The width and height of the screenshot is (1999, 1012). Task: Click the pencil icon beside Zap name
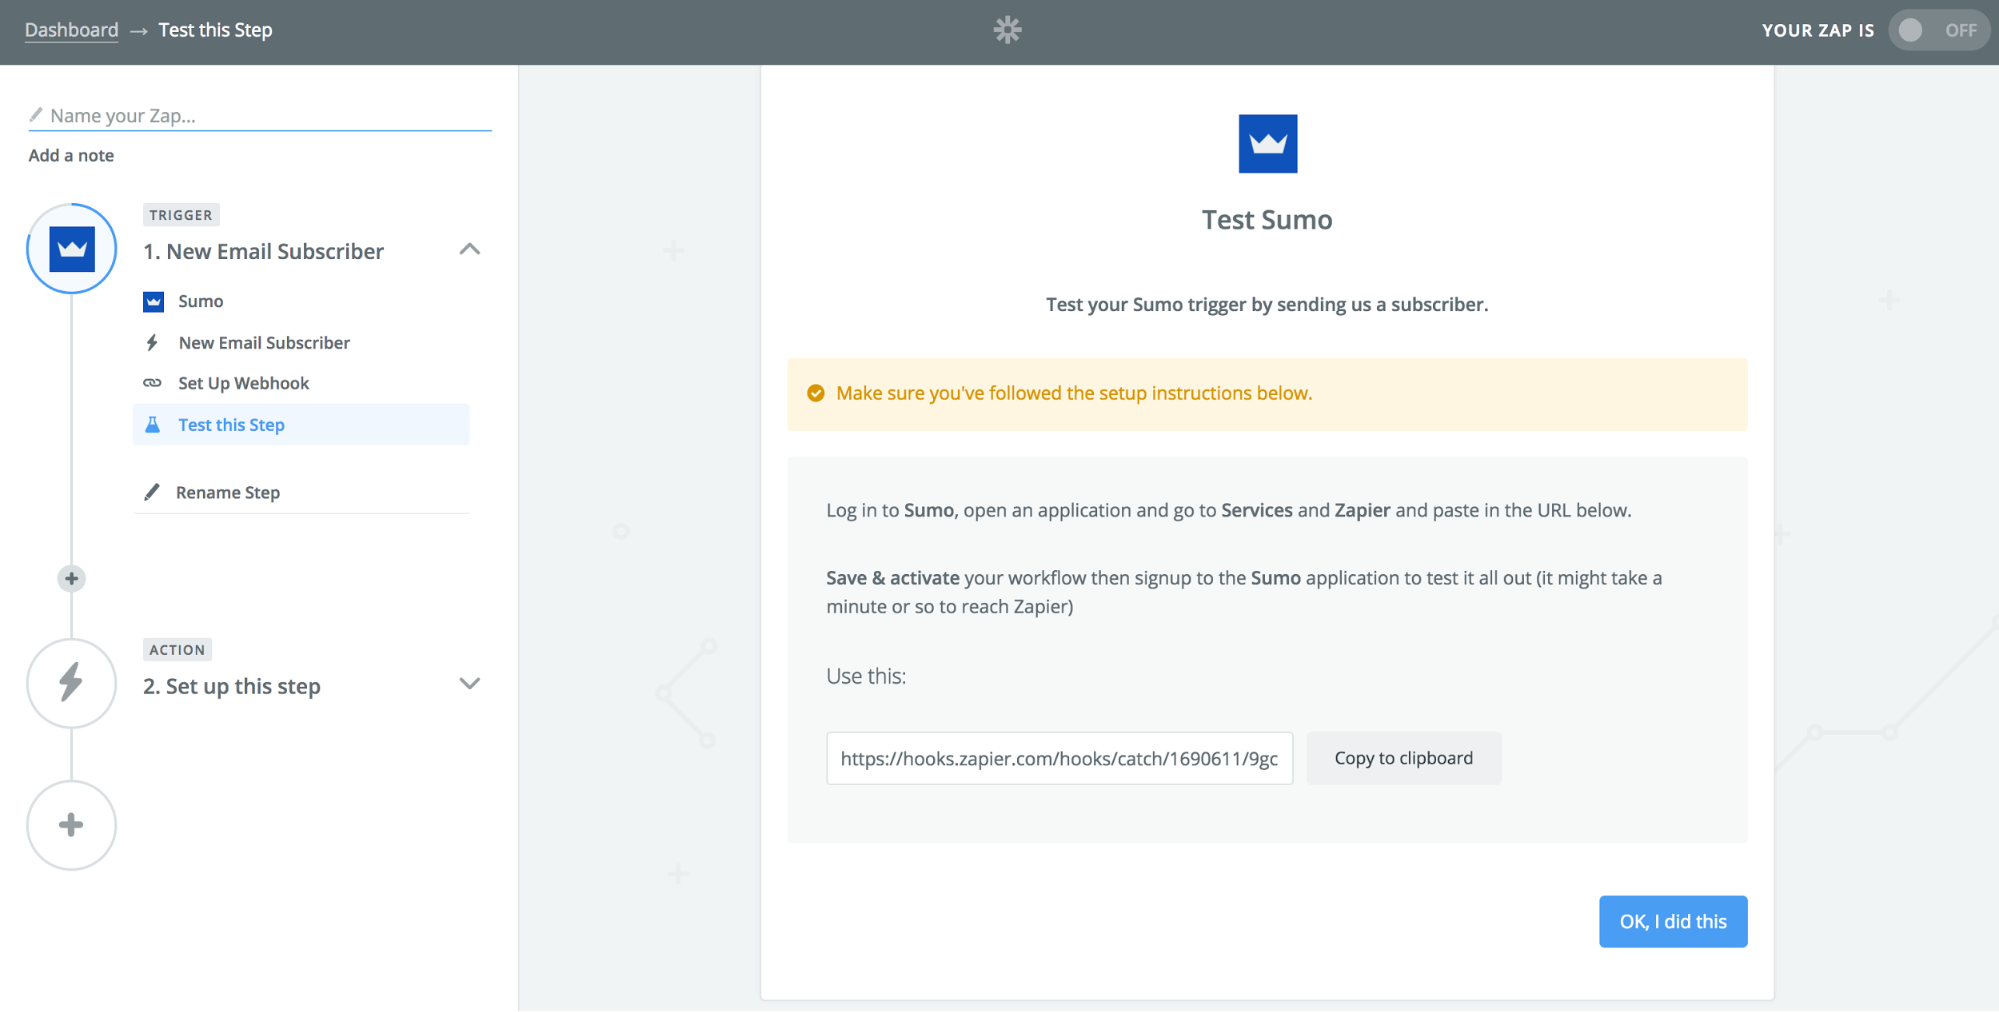(x=36, y=114)
